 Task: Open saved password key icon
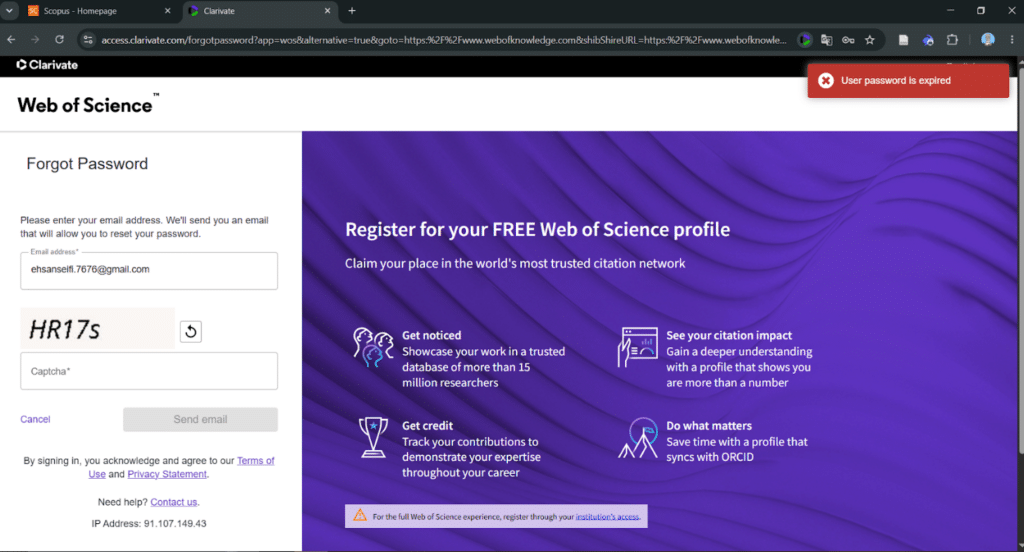pyautogui.click(x=848, y=40)
